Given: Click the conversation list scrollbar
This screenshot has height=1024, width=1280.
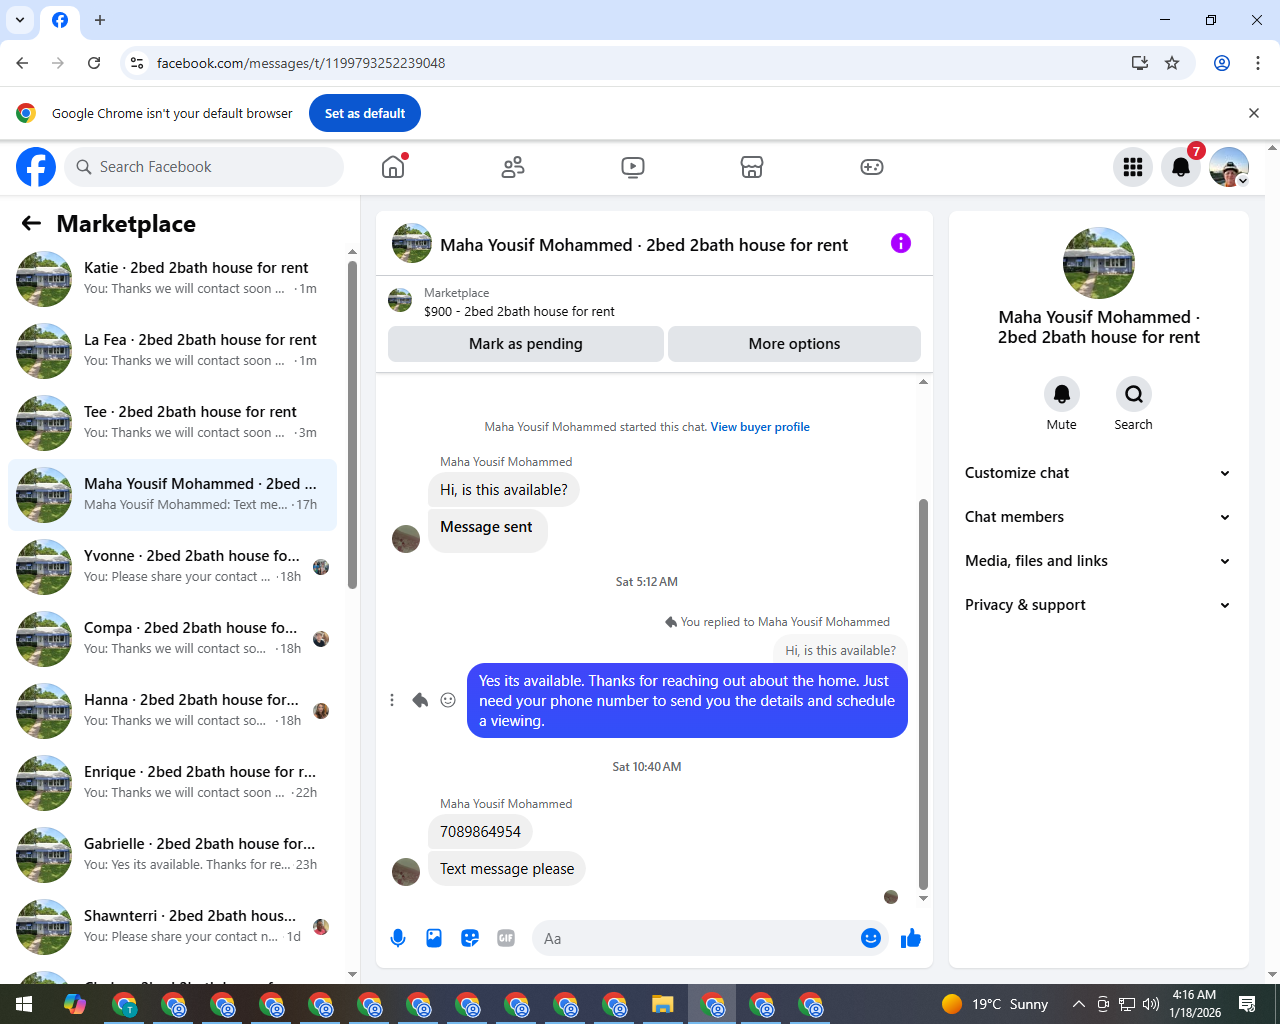Looking at the screenshot, I should [x=352, y=425].
